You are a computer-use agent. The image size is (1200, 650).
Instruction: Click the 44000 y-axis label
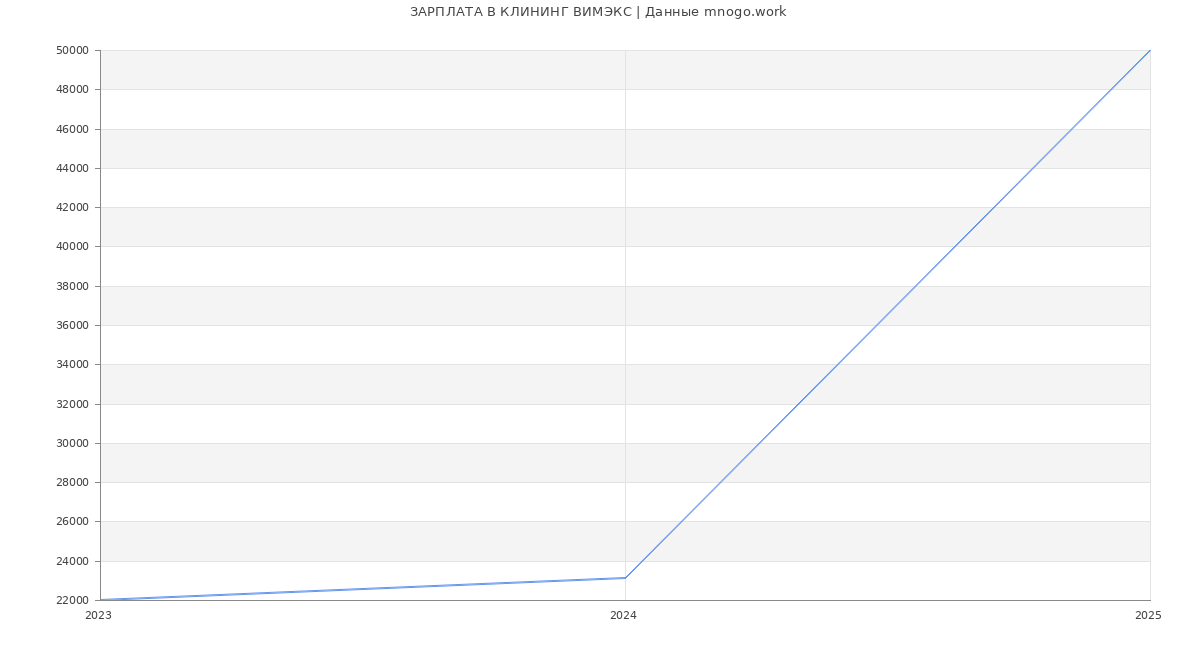[x=72, y=168]
